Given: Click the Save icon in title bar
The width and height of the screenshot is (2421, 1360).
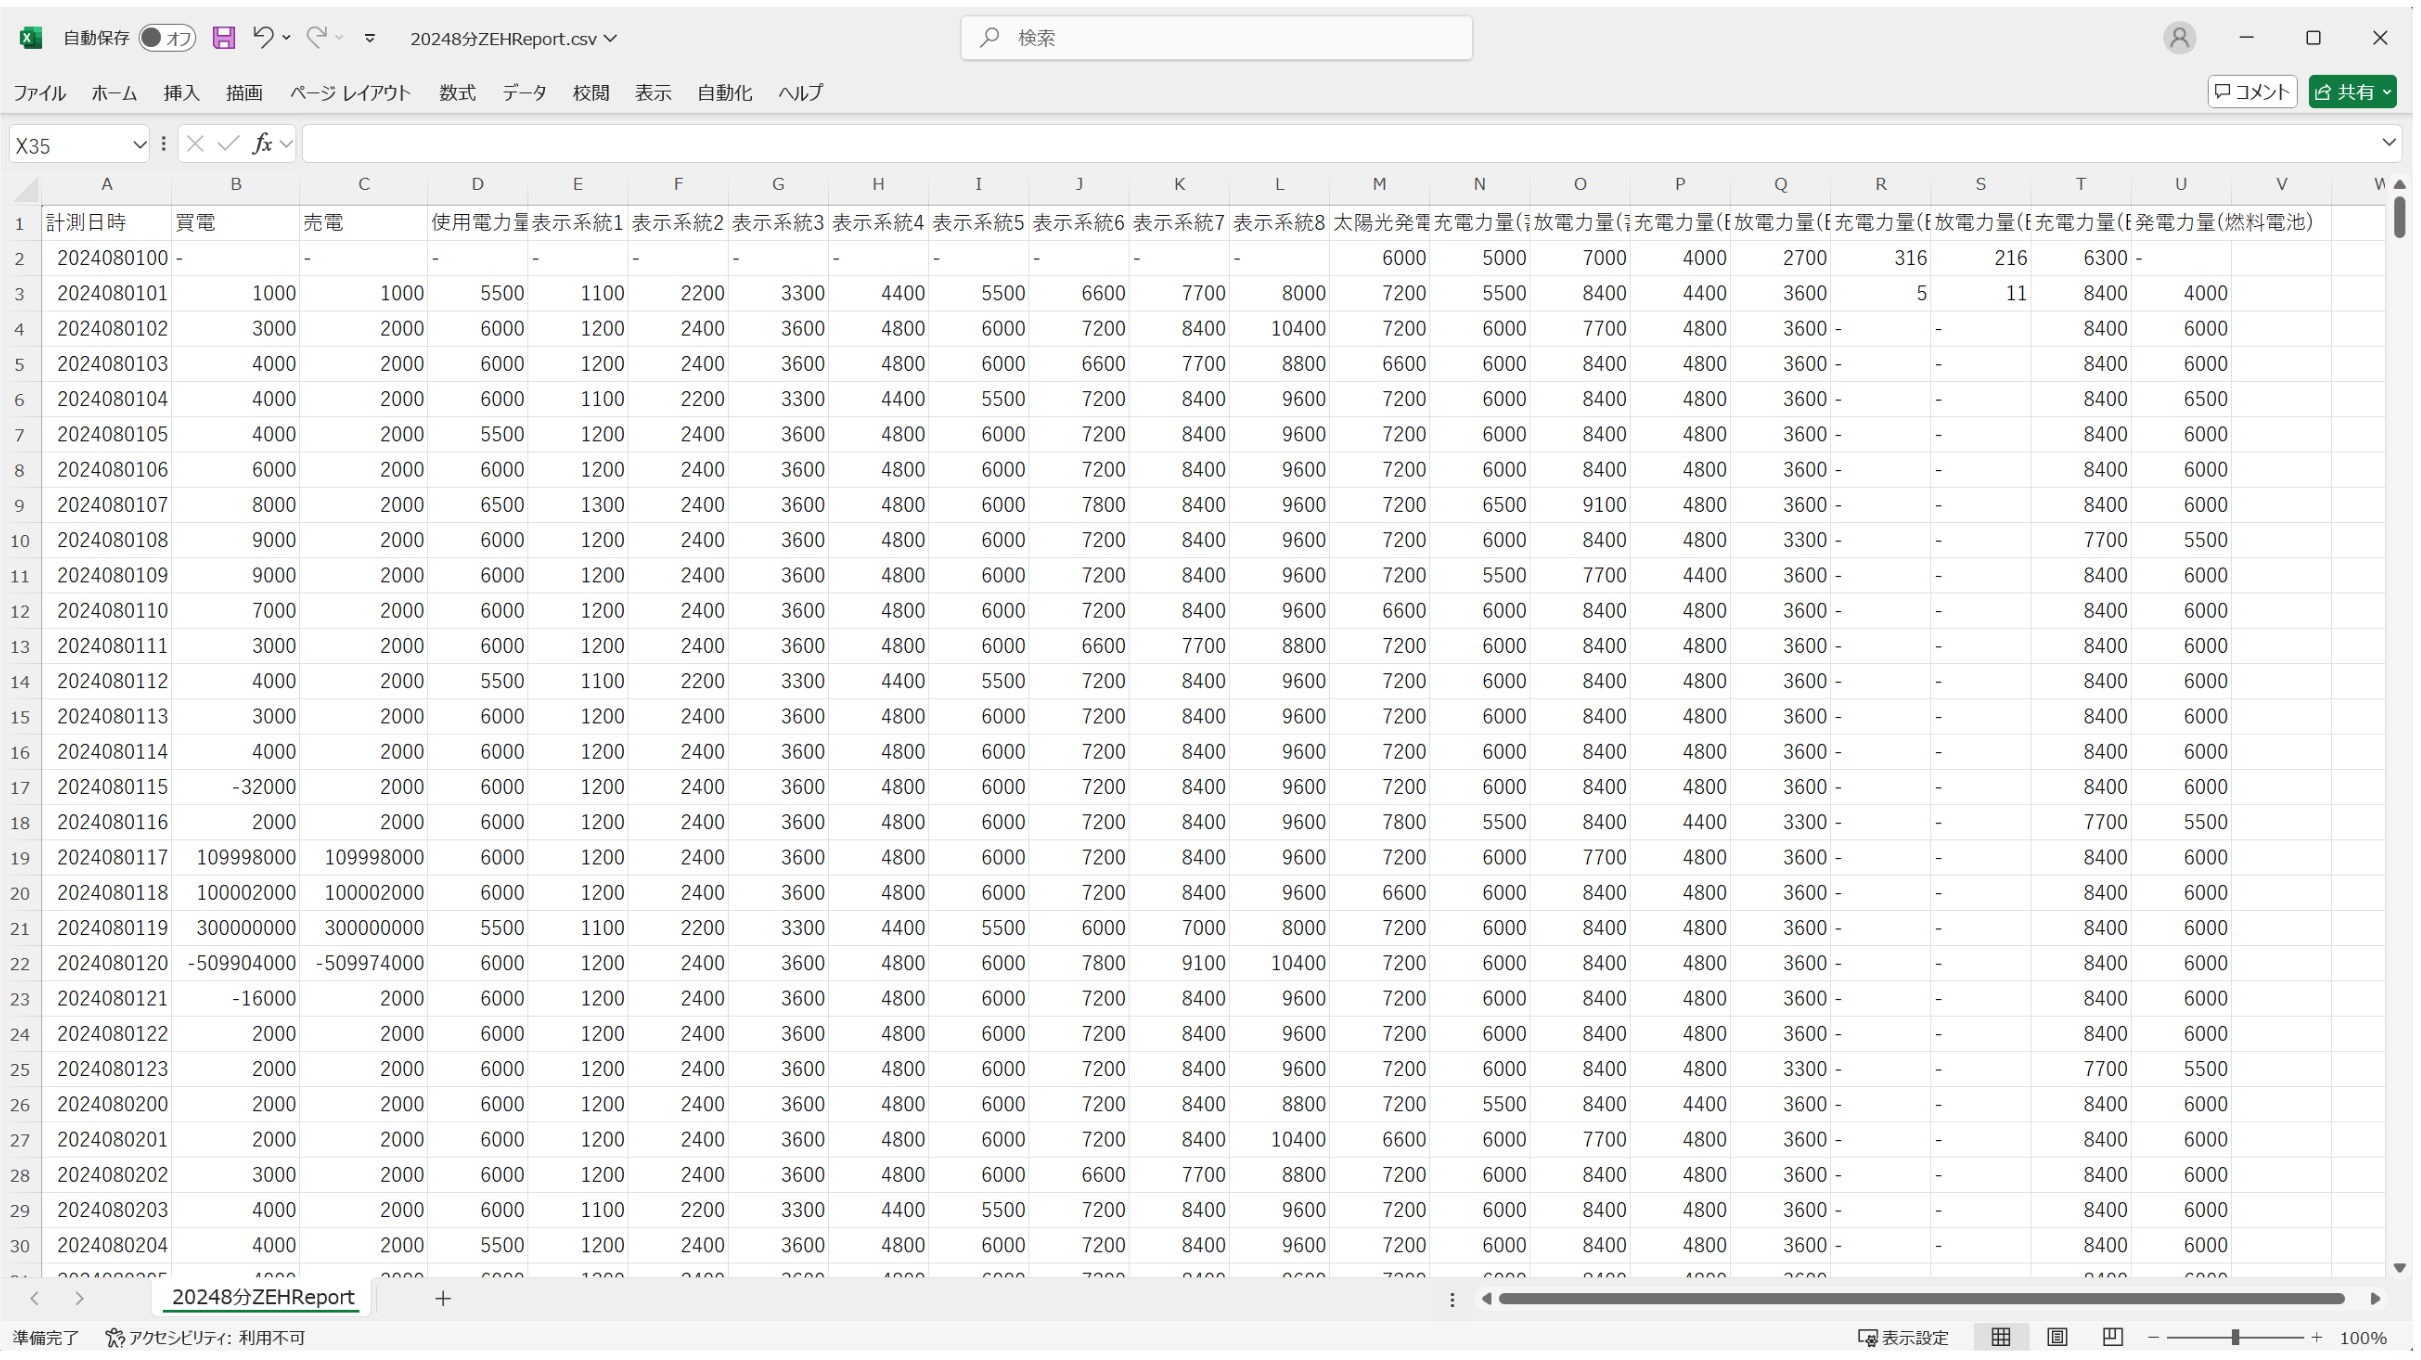Looking at the screenshot, I should (224, 38).
